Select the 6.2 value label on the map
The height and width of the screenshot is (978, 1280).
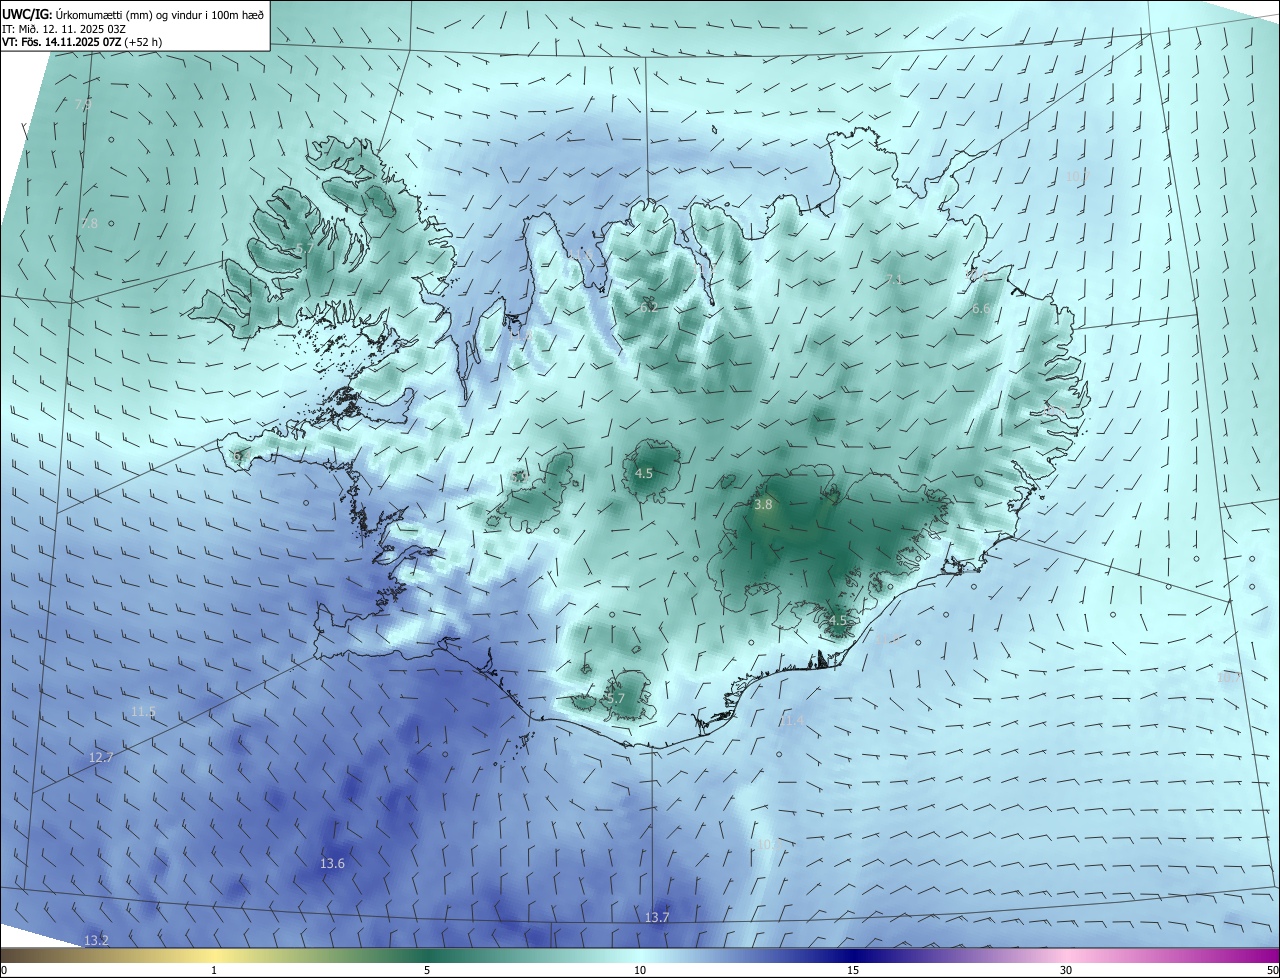pyautogui.click(x=649, y=307)
